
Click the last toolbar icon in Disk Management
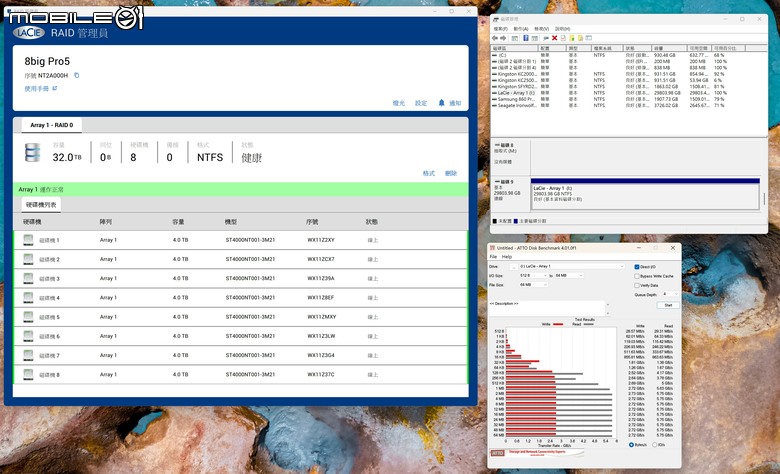pyautogui.click(x=588, y=38)
